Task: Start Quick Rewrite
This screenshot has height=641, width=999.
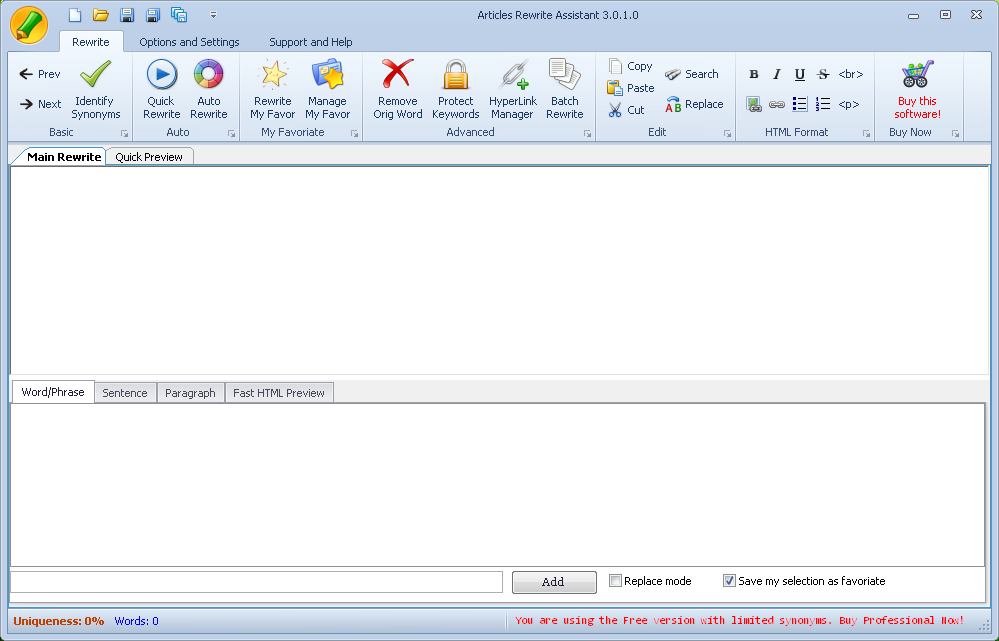Action: tap(162, 89)
